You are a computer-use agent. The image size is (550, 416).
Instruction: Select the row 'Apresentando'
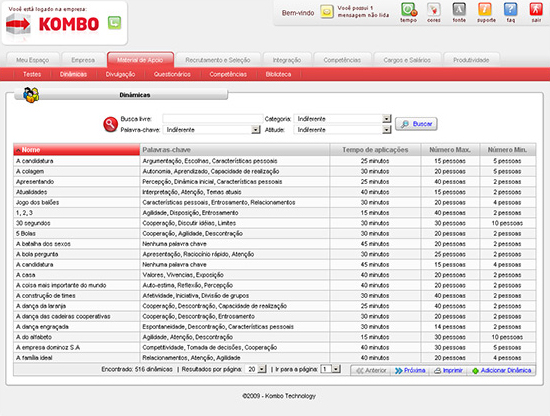[x=275, y=182]
